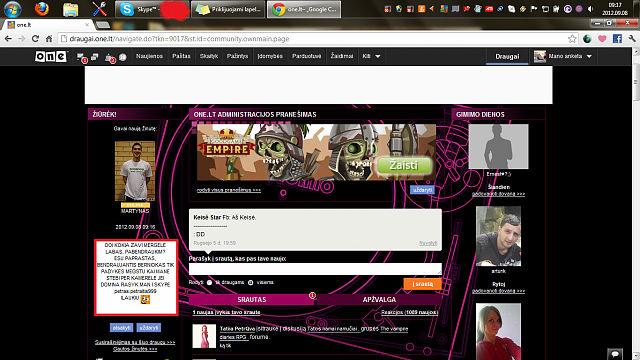Click into the stream message text field
This screenshot has width=640, height=360.
click(x=315, y=269)
